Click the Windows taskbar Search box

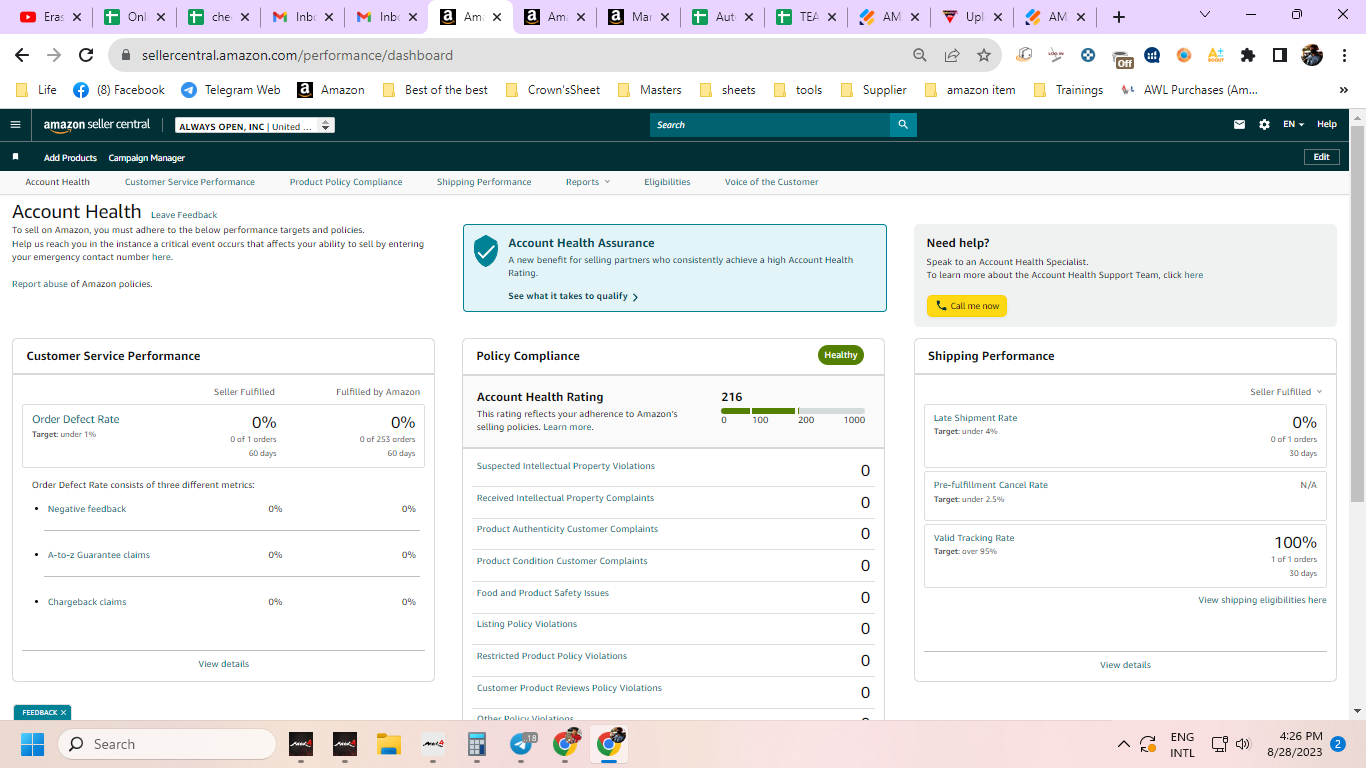click(x=166, y=744)
